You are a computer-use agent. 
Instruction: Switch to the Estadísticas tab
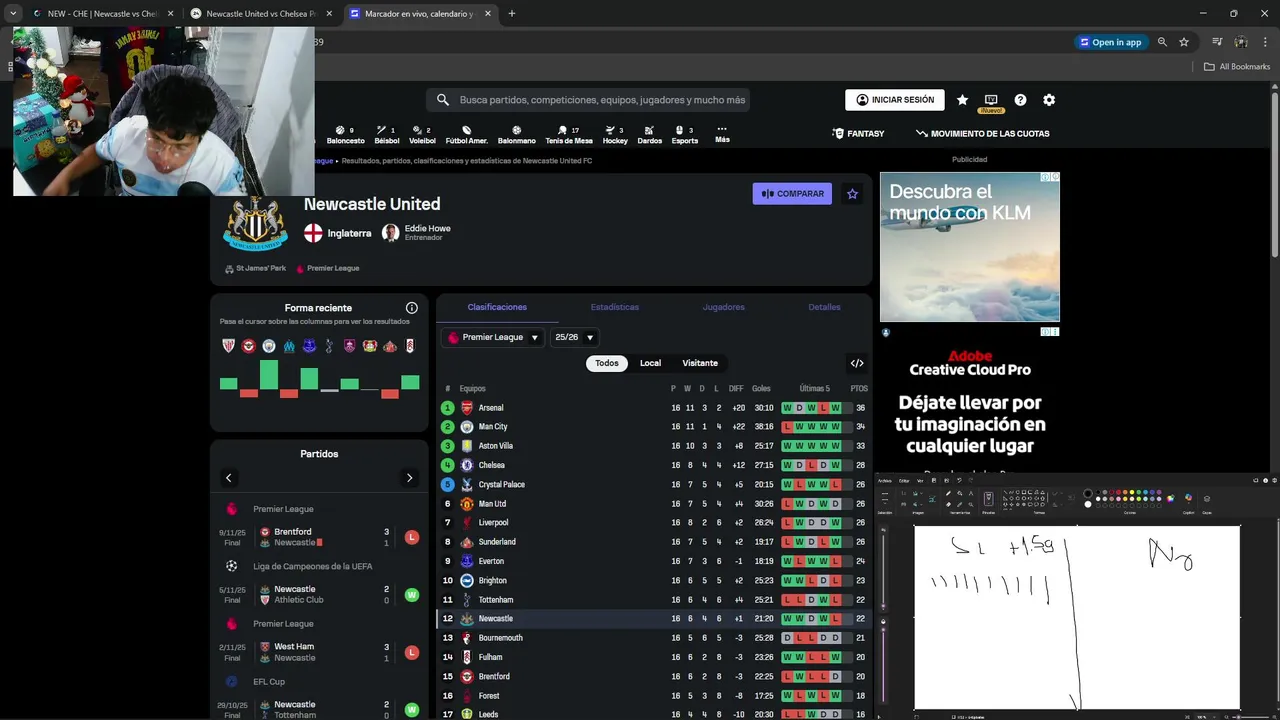pos(615,307)
